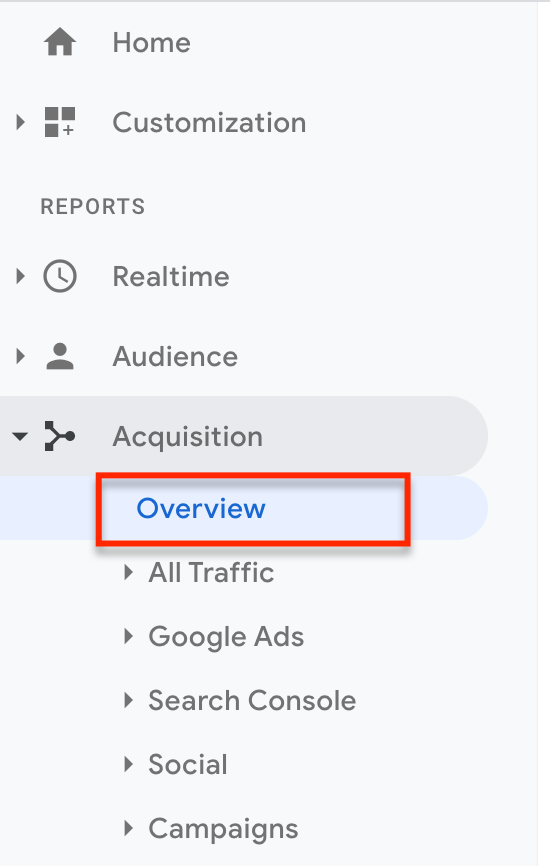Click the Acquisition branching arrows icon
550x866 pixels.
point(60,436)
